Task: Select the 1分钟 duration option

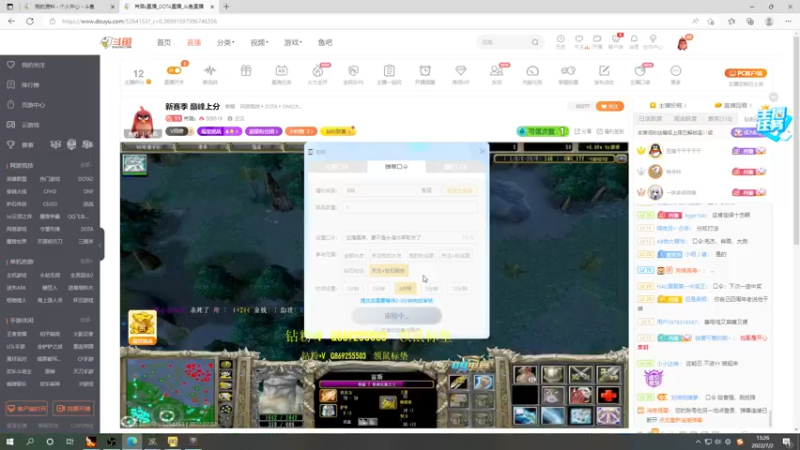Action: [353, 288]
